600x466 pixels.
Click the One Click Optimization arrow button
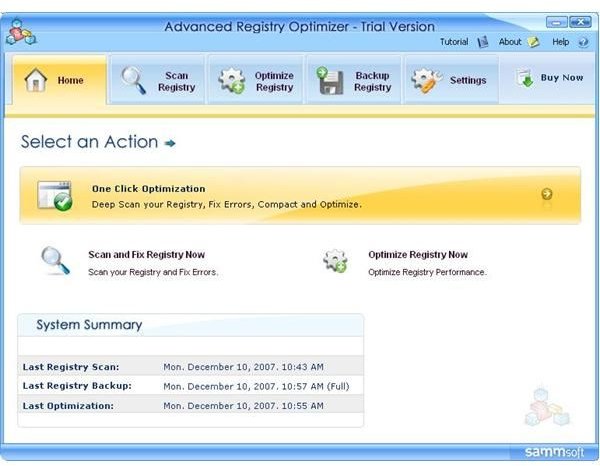click(x=547, y=194)
